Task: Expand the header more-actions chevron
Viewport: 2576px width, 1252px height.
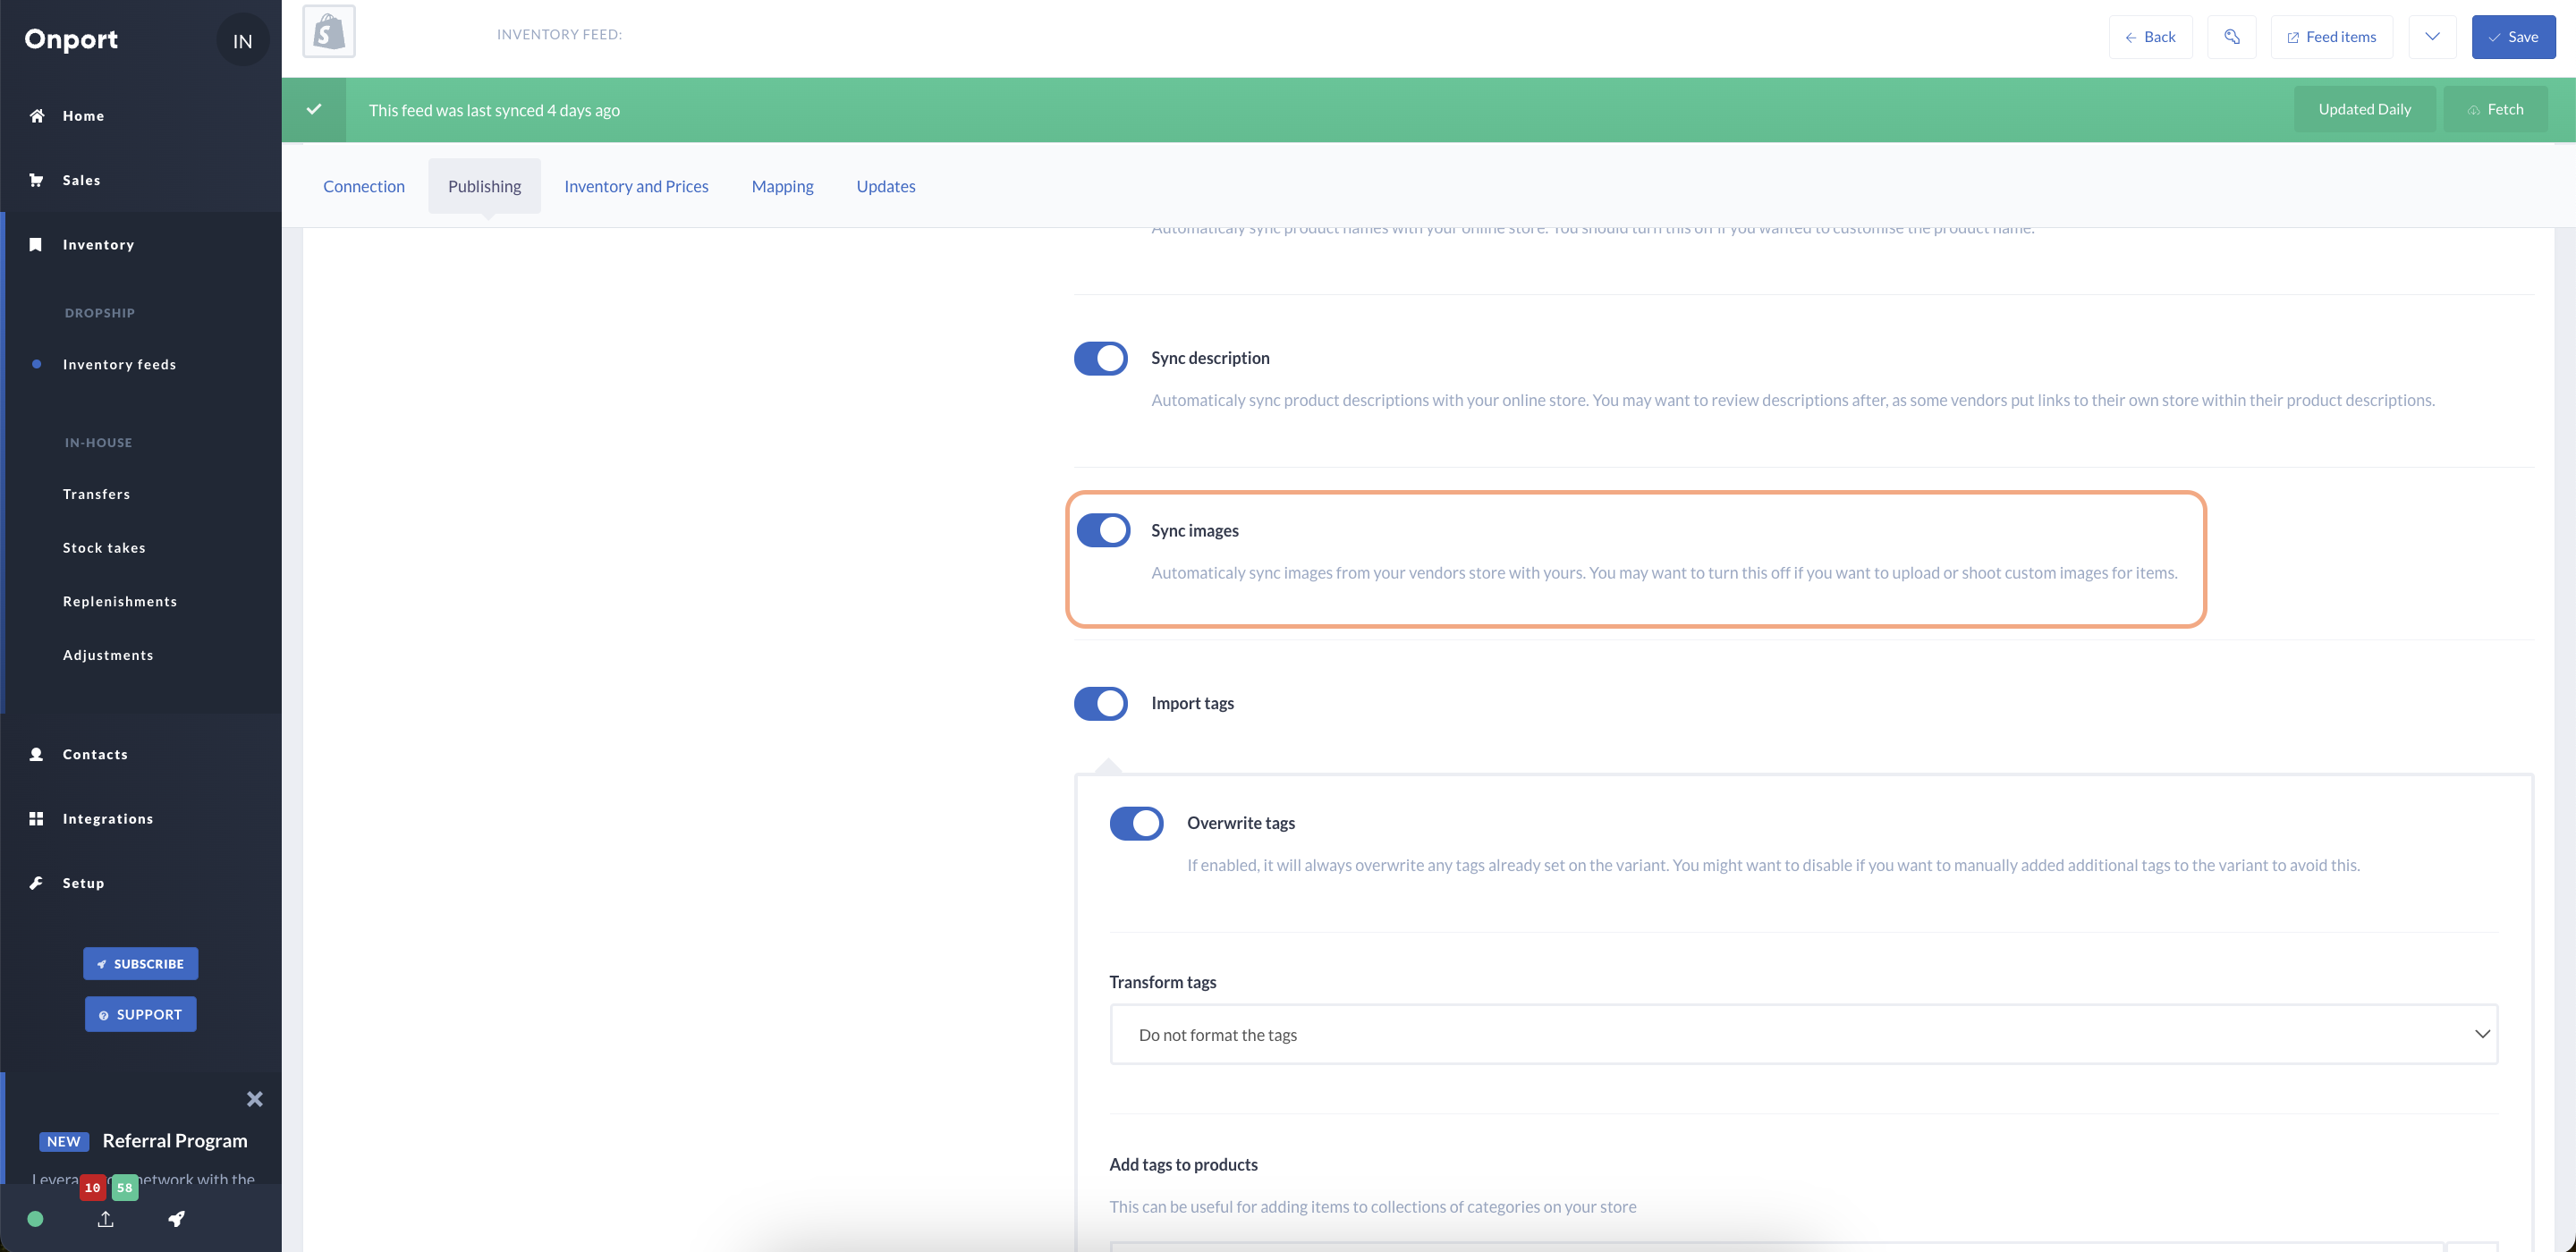Action: [2432, 37]
